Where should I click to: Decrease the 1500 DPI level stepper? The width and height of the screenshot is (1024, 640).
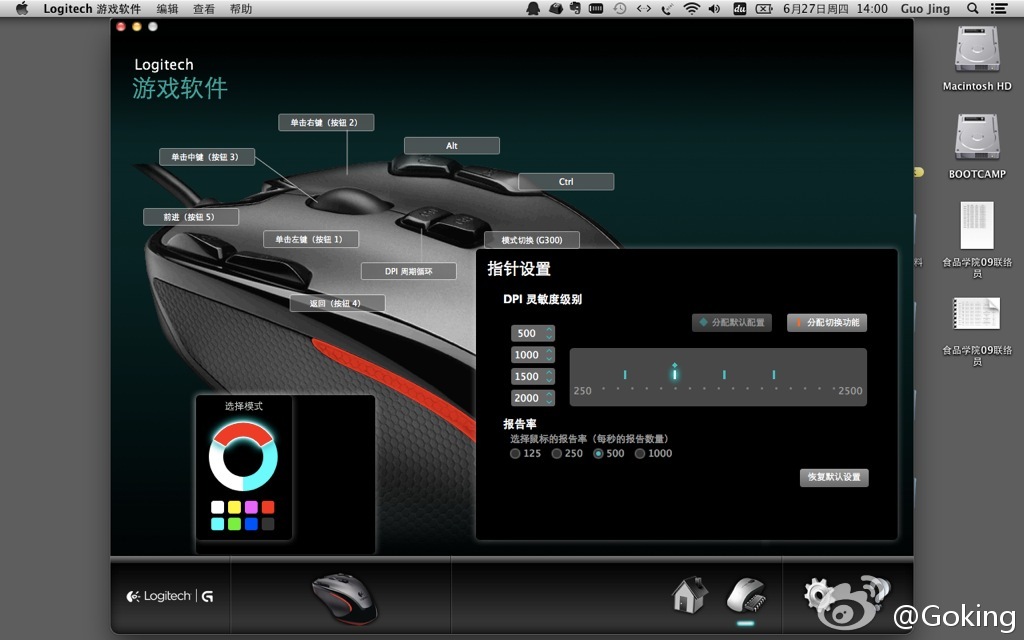549,380
